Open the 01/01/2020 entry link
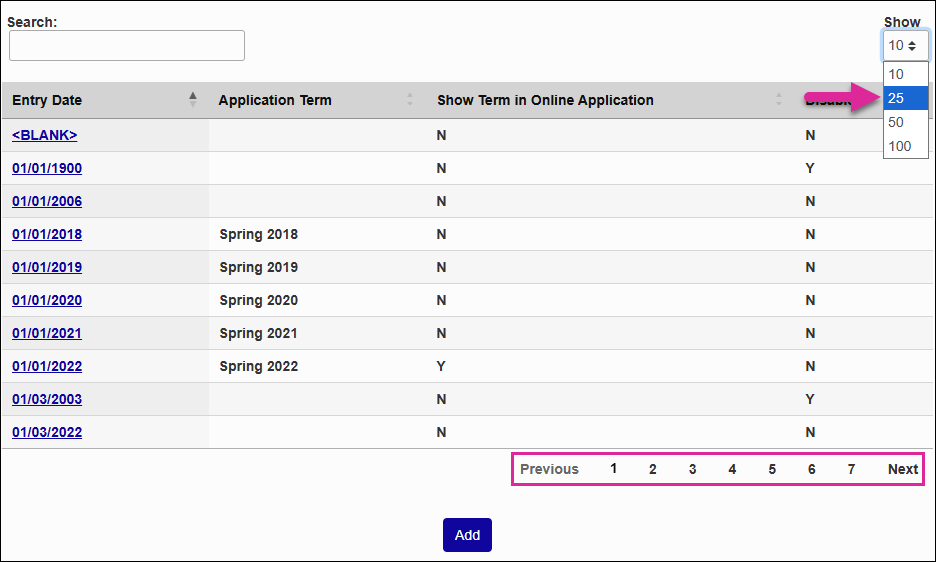The image size is (936, 562). 47,300
